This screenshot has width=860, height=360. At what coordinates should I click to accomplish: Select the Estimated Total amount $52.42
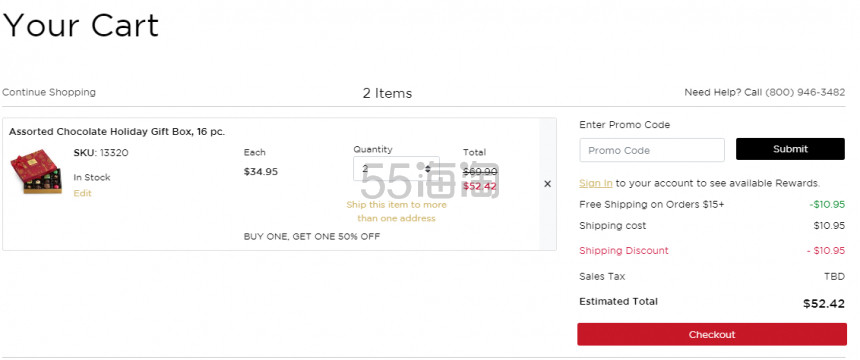click(824, 303)
